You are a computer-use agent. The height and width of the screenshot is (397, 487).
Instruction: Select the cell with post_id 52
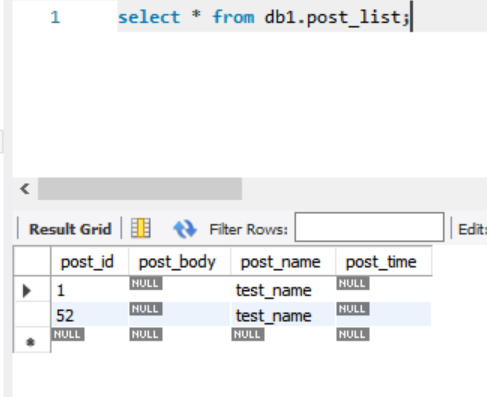[x=89, y=314]
